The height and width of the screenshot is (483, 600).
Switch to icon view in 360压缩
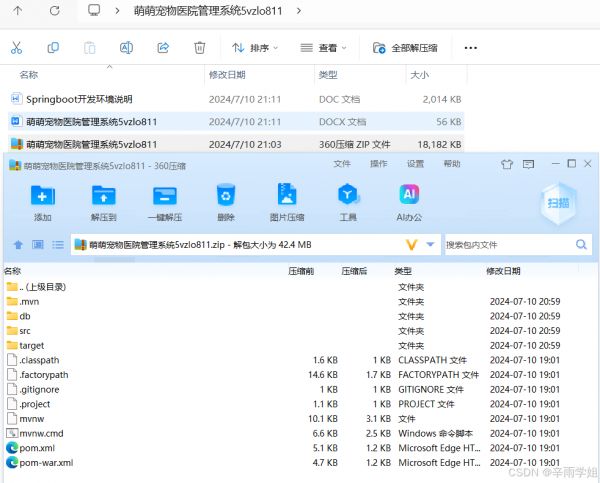pyautogui.click(x=38, y=244)
